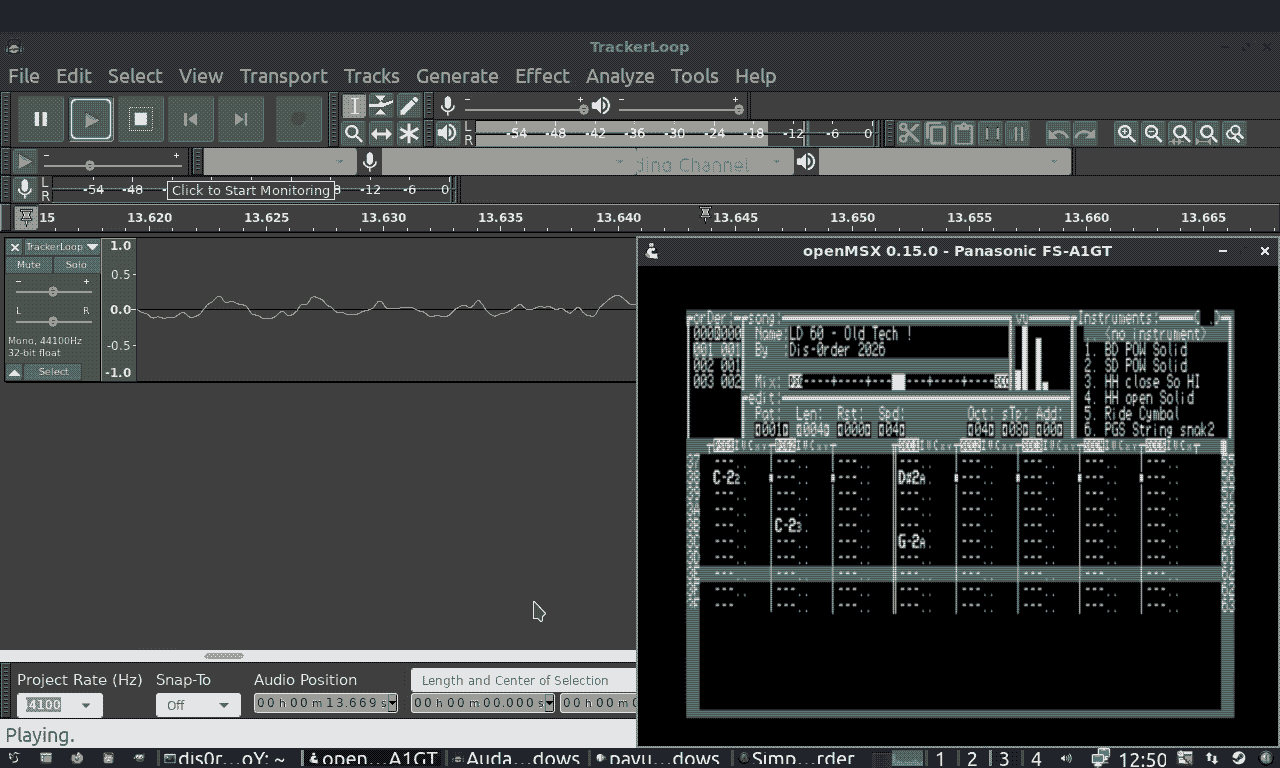Screen dimensions: 1280x768
Task: Open the TrackerLoop track name dropdown
Action: click(x=62, y=247)
